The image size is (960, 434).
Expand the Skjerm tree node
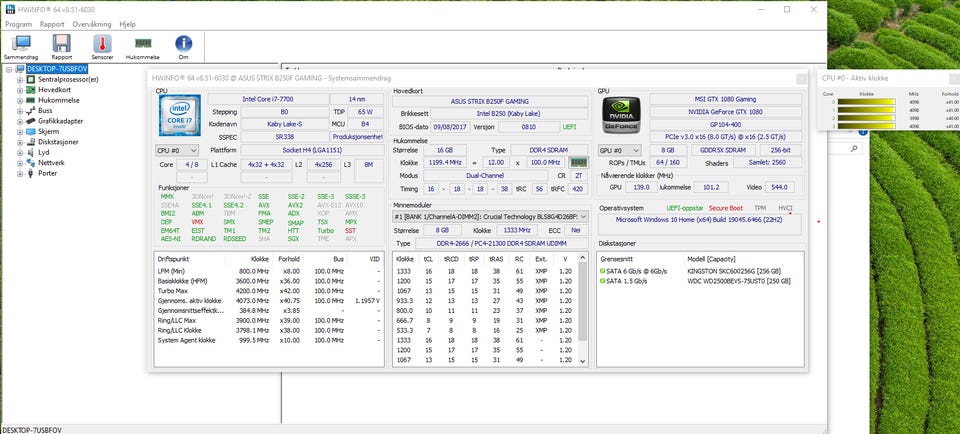pos(20,132)
